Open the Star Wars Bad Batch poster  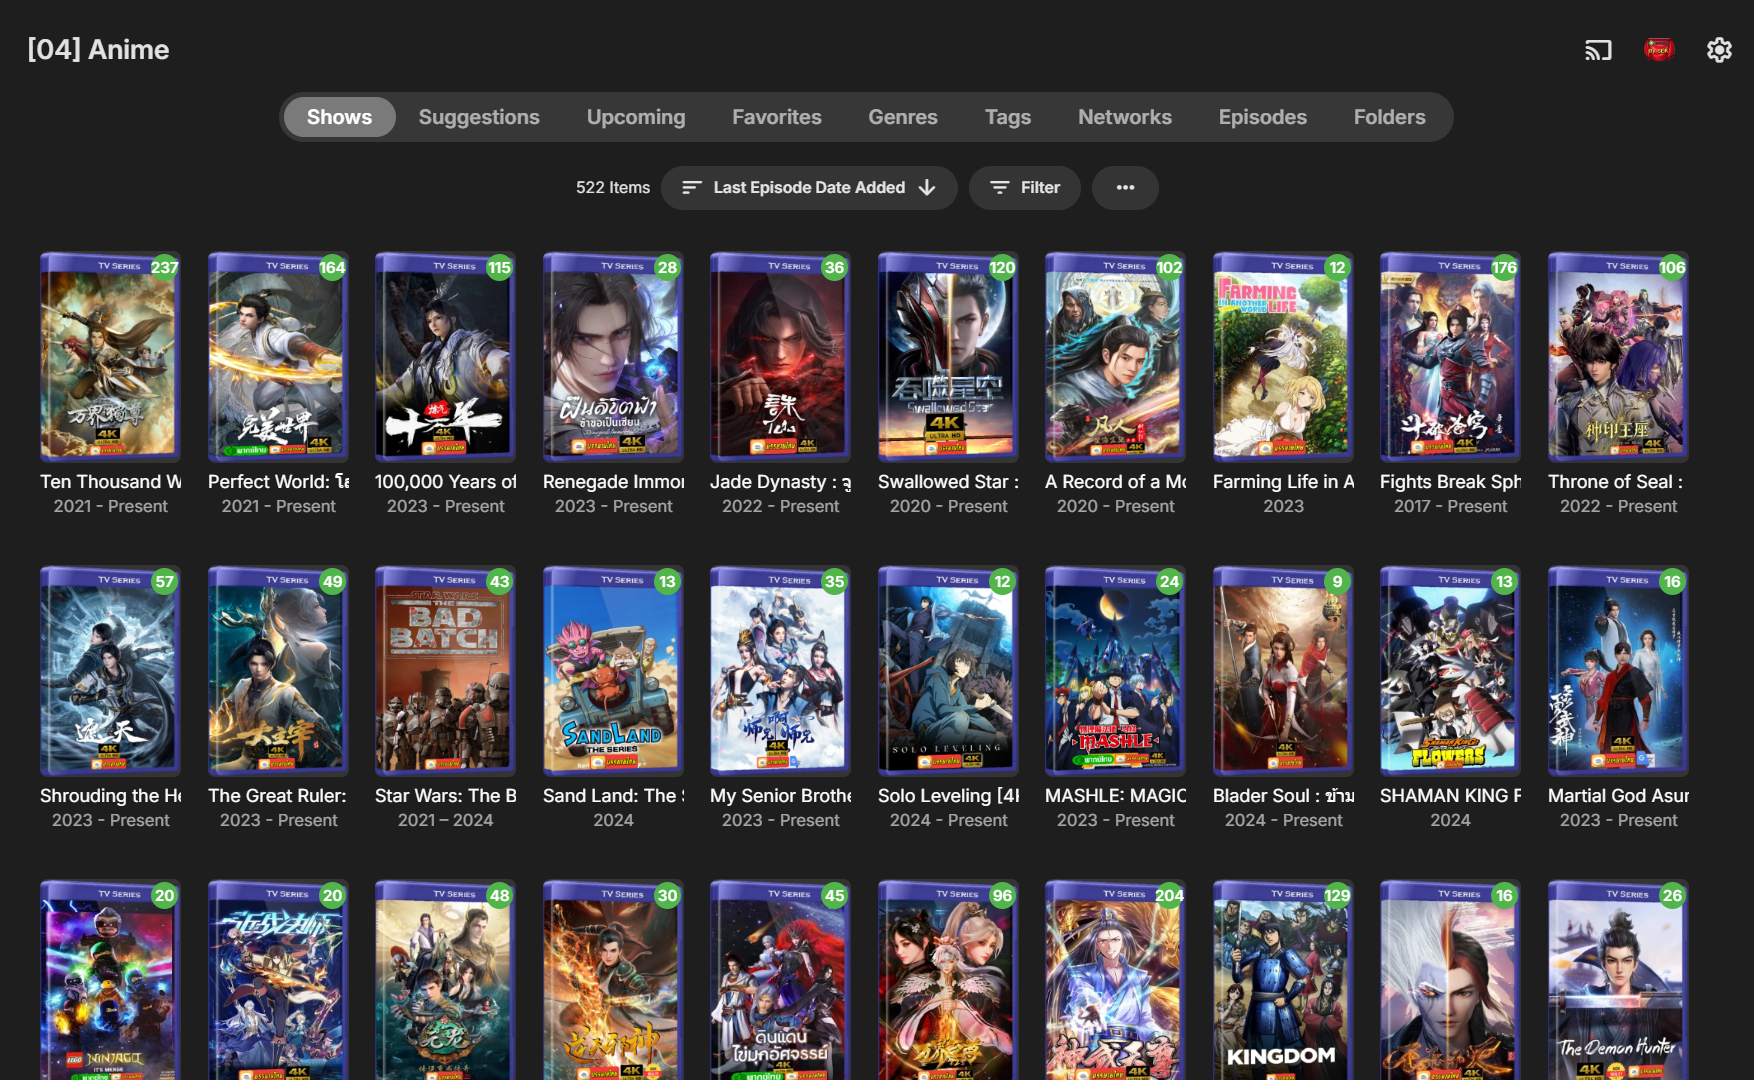(445, 671)
